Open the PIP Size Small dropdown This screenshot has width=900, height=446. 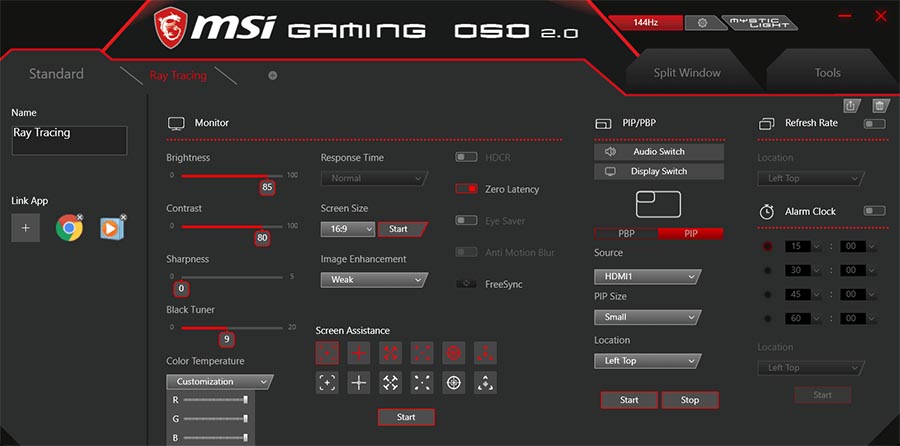[x=647, y=317]
